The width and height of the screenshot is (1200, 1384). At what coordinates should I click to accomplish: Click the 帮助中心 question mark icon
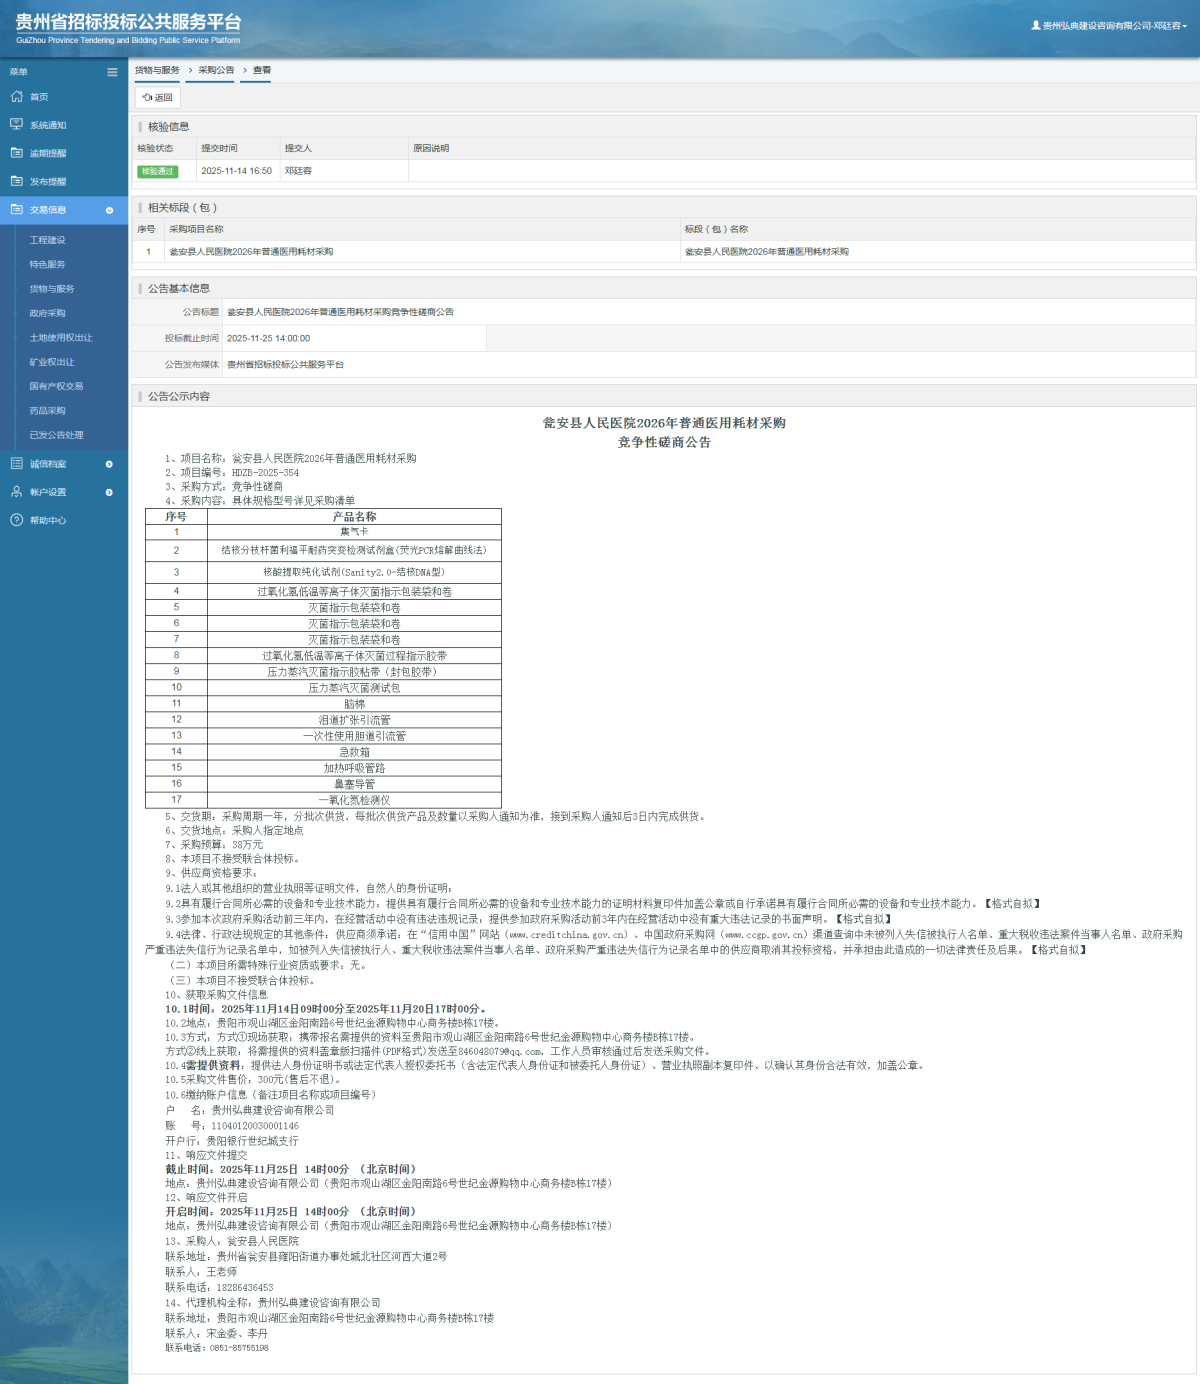pos(16,520)
